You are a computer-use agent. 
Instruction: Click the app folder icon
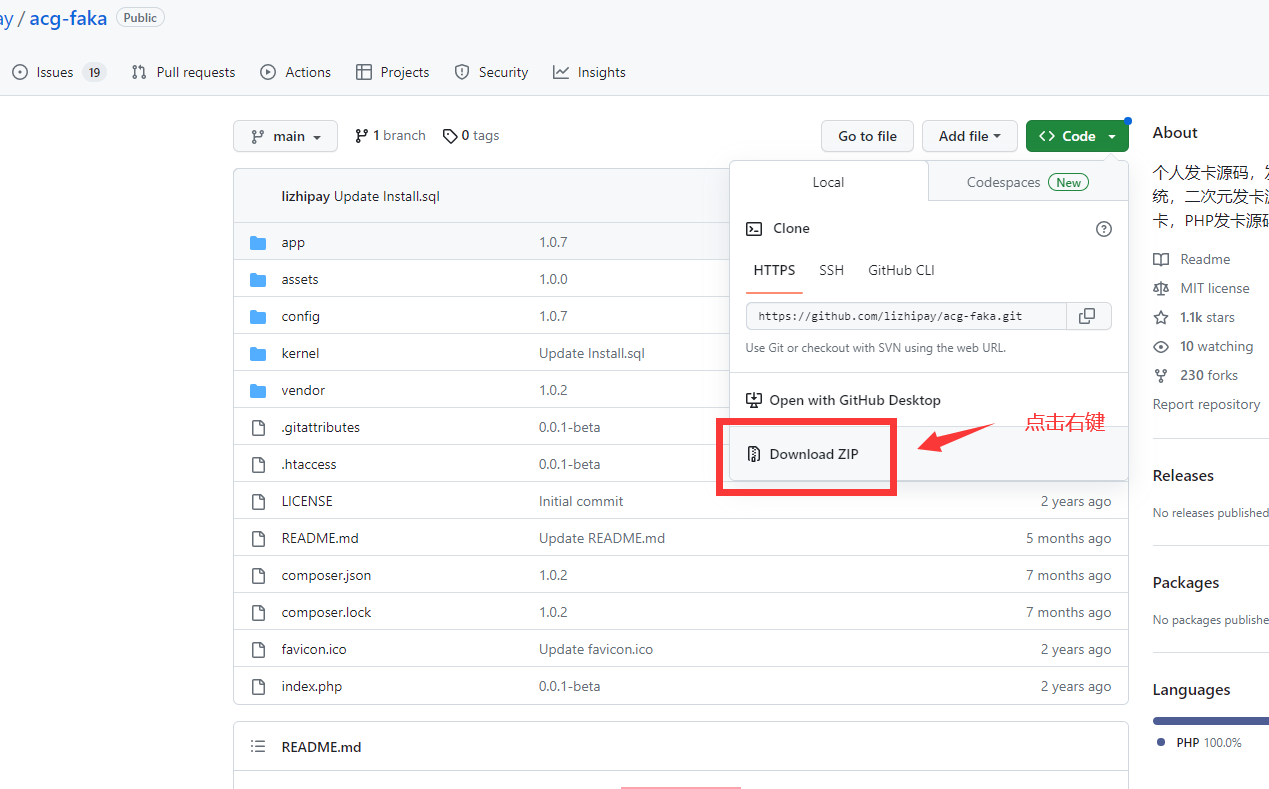point(259,243)
